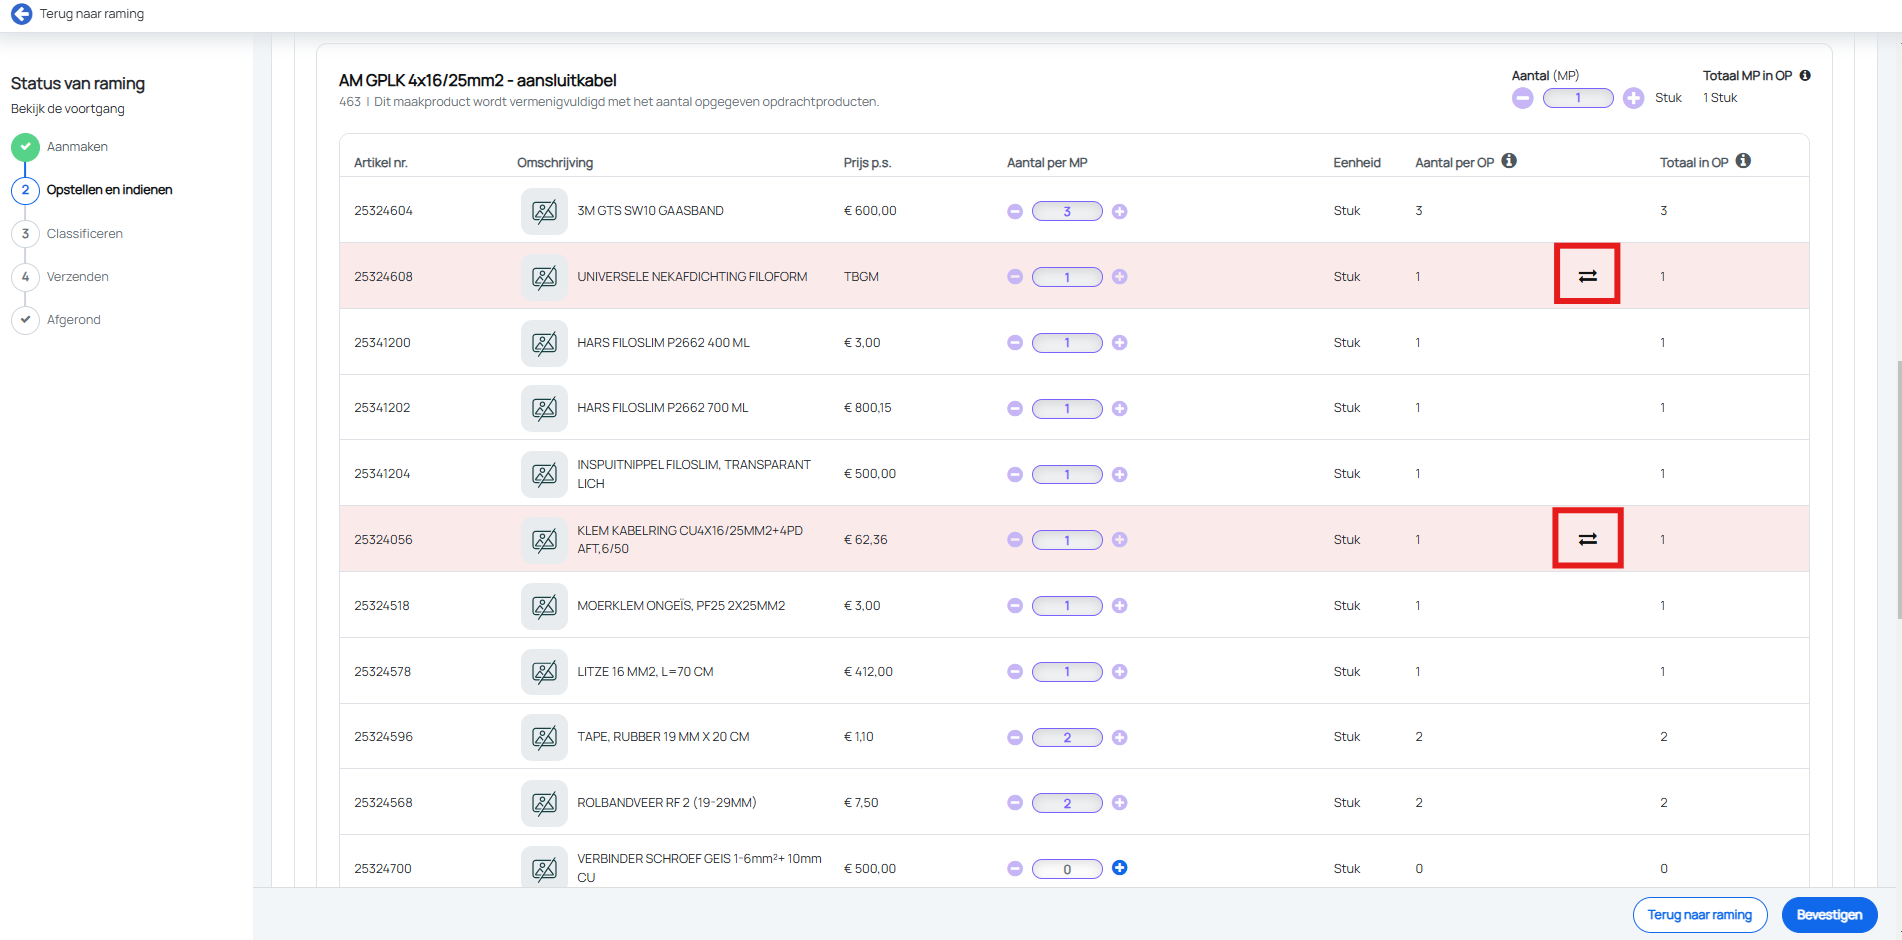Click article number 25324604
The height and width of the screenshot is (940, 1902).
[x=383, y=211]
